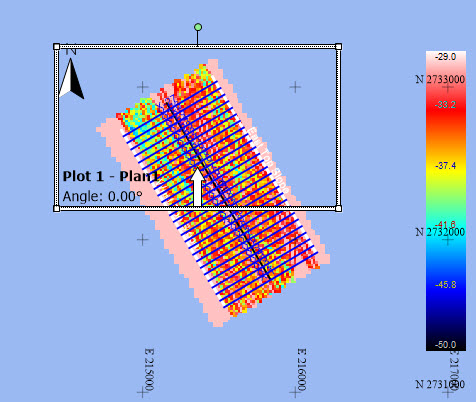Click the grid cross near E 215000 bottom
476x402 pixels.
pyautogui.click(x=143, y=392)
